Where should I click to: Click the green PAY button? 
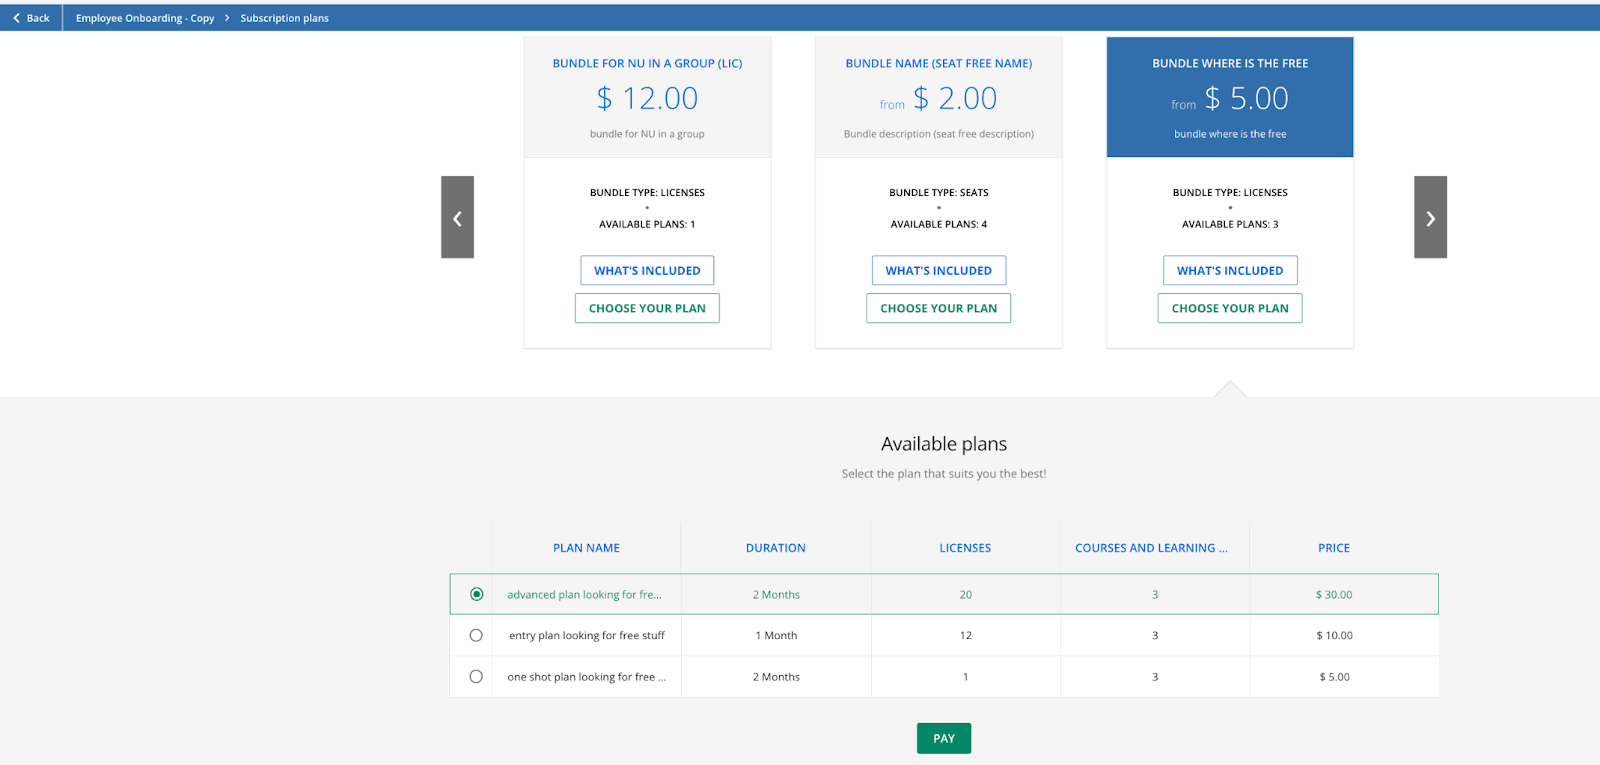click(x=944, y=738)
